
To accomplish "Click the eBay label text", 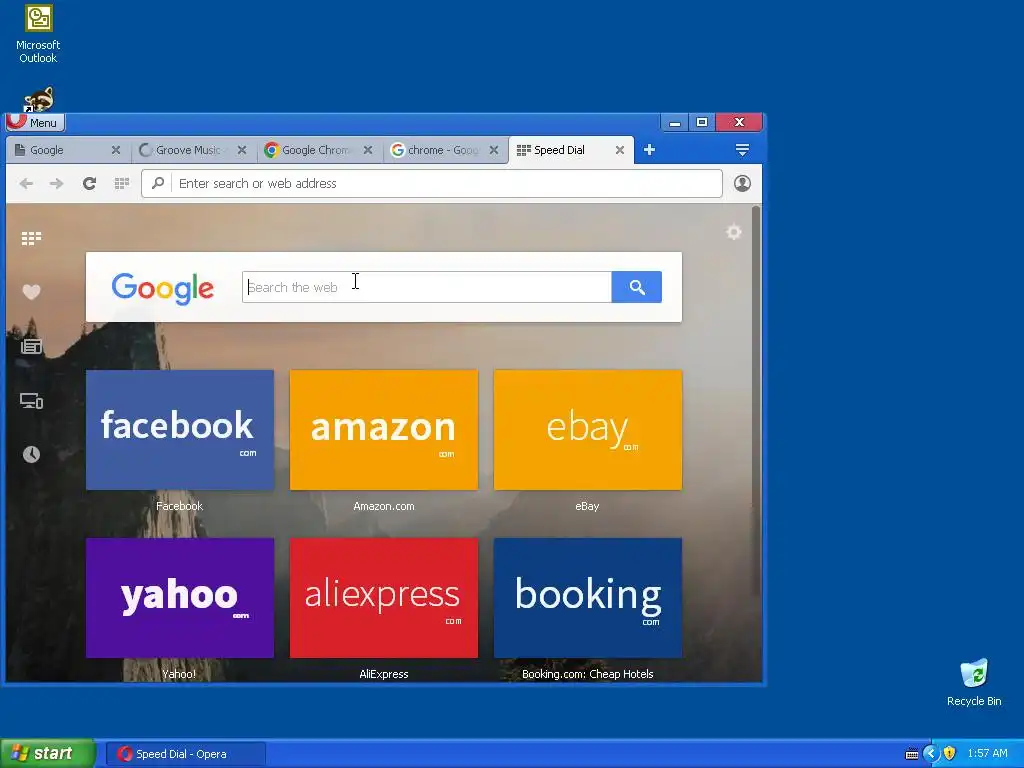I will click(587, 506).
